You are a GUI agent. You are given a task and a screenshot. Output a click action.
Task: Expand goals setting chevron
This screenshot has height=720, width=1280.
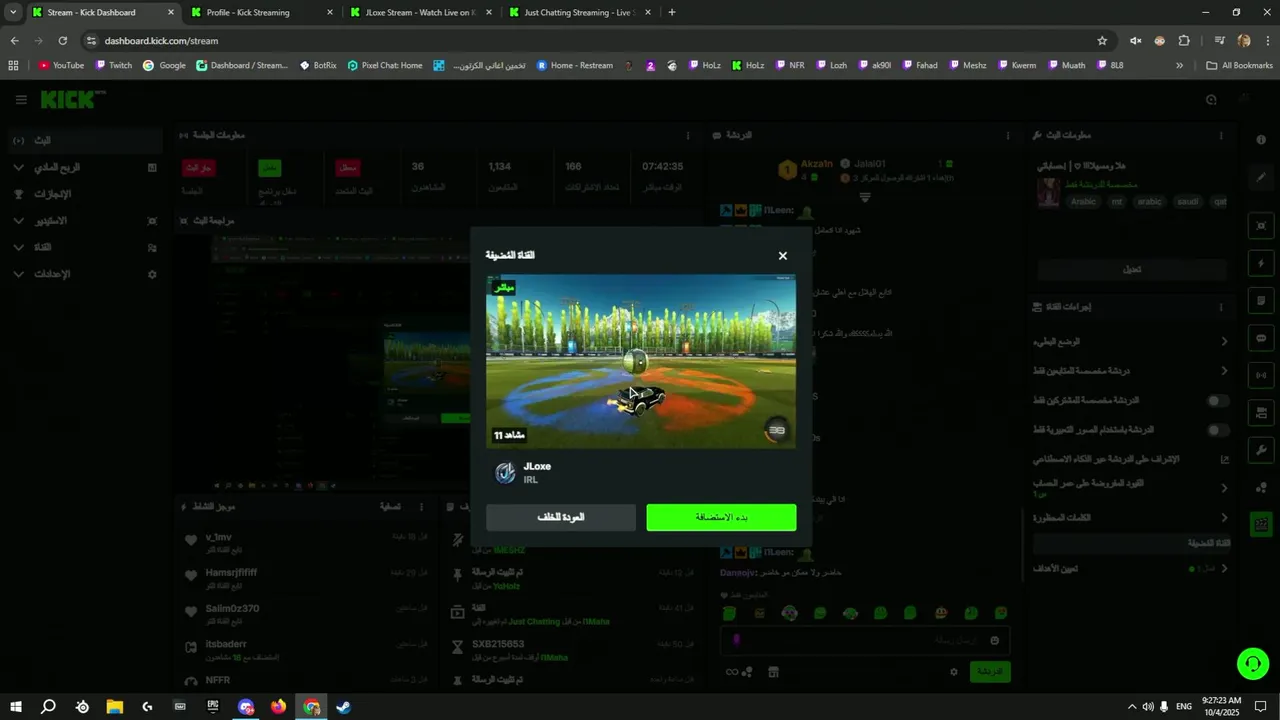(1224, 568)
